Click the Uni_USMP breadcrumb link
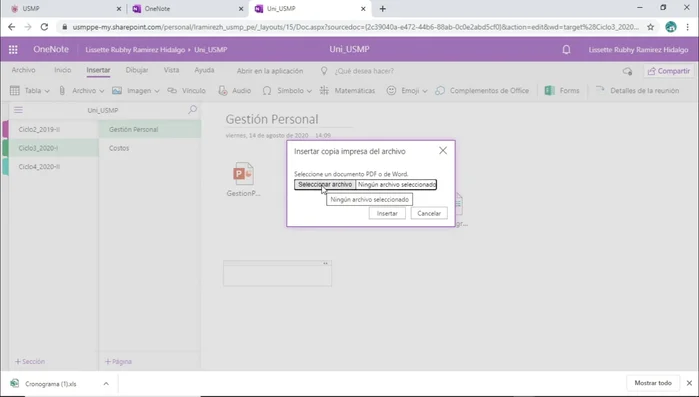Screen dimensions: 699x397 (x=210, y=49)
